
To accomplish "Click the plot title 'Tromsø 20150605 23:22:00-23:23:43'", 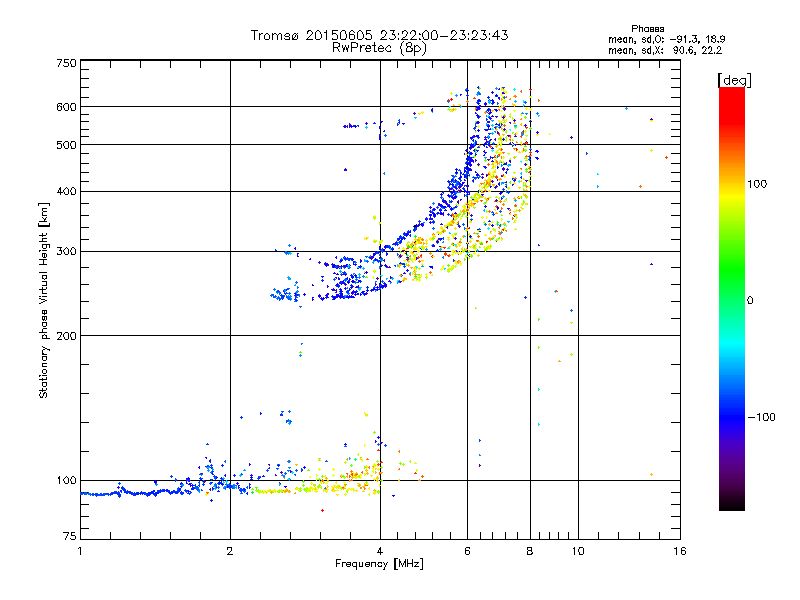I will click(379, 35).
